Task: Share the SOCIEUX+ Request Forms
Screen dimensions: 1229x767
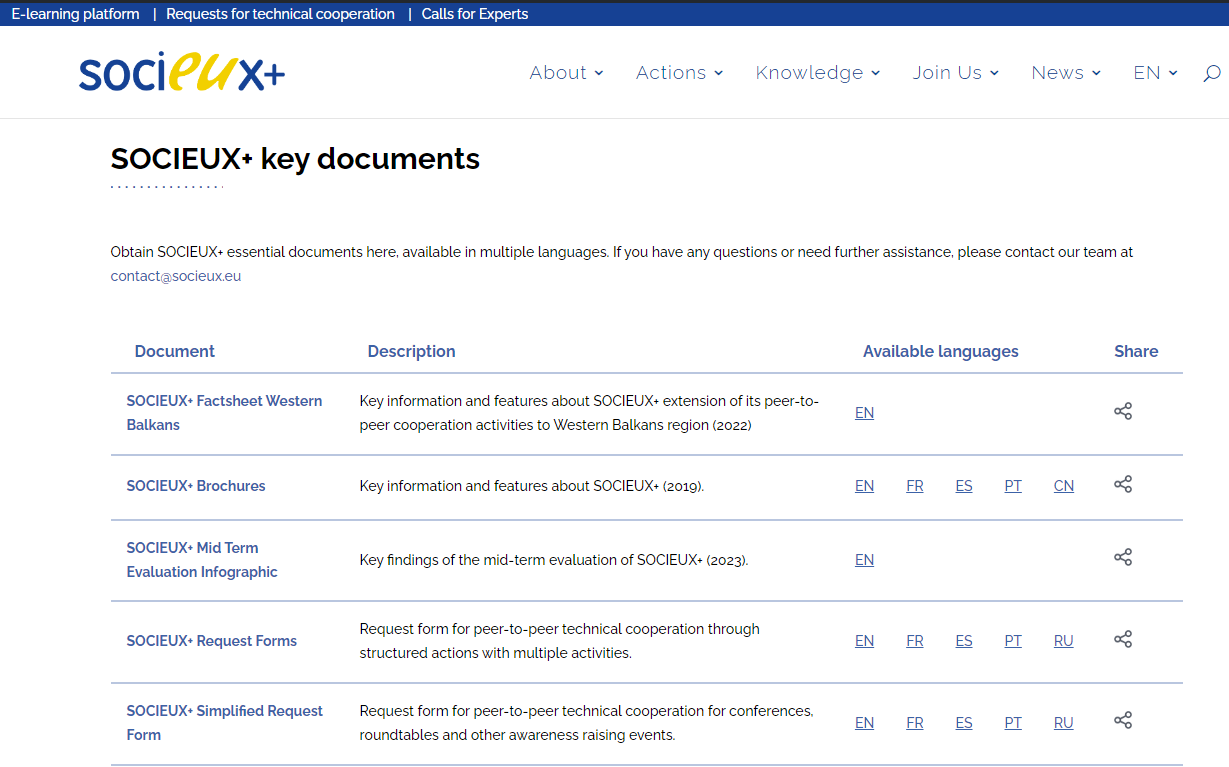Action: pos(1122,638)
